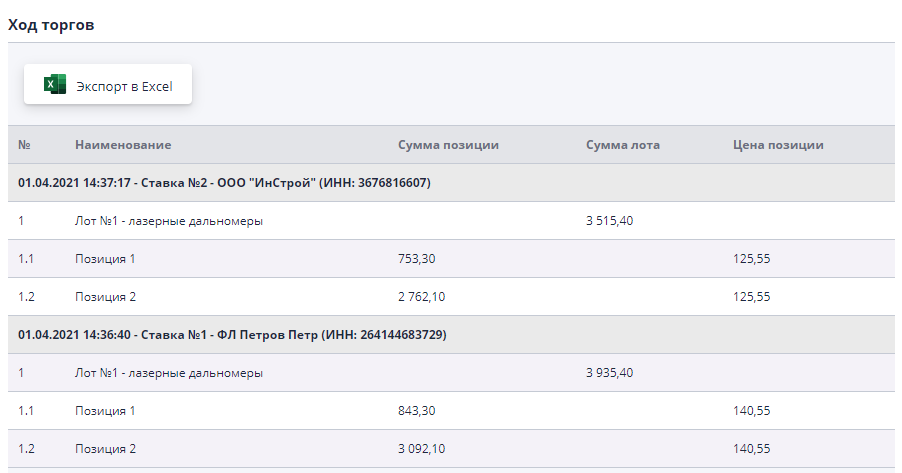The height and width of the screenshot is (473, 902).
Task: Select the "Цена позиции" column header
Action: (778, 145)
